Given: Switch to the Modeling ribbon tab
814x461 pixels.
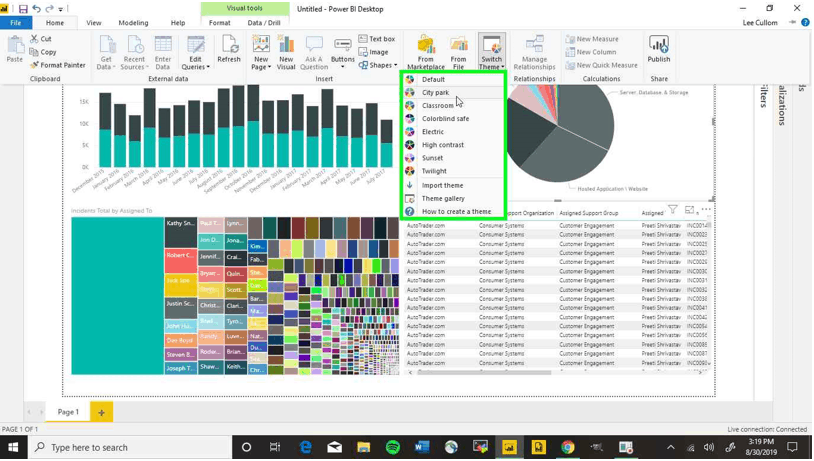Looking at the screenshot, I should coord(133,23).
